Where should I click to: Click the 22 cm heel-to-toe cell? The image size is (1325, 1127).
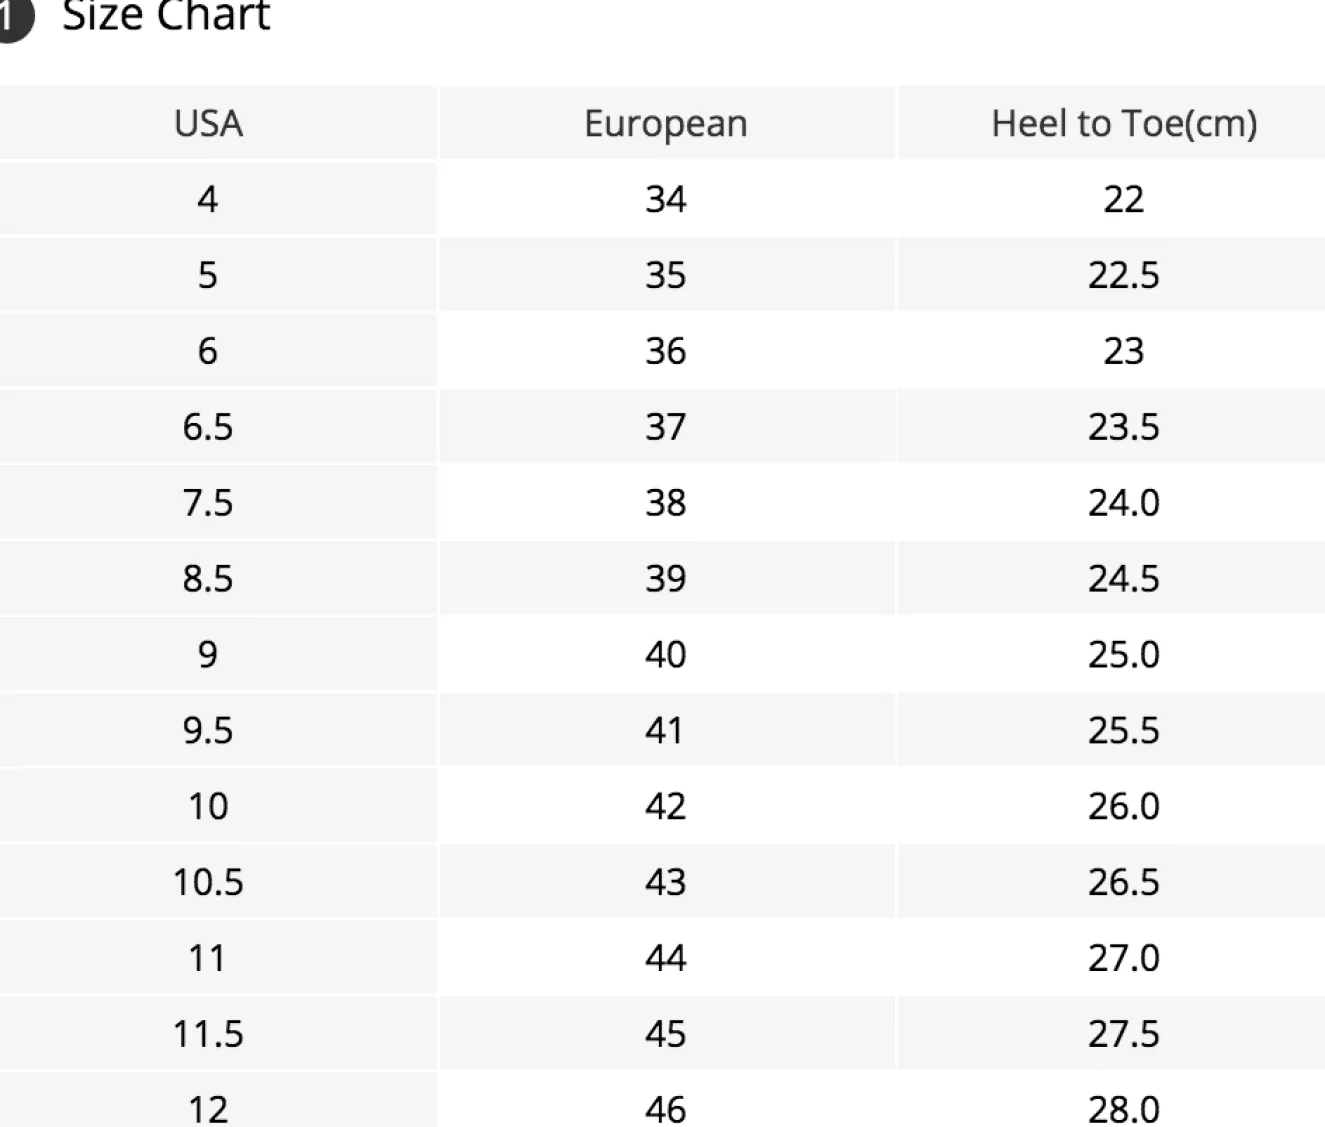[x=1123, y=199]
